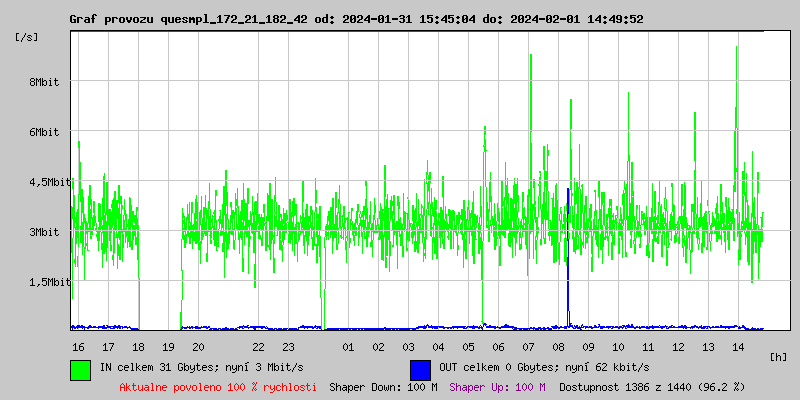800x400 pixels.
Task: Click the [h] hours unit label
Action: (779, 356)
